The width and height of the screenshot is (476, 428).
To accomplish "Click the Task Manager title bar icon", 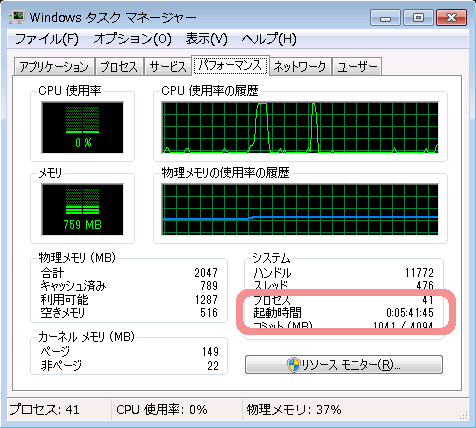I will coord(17,17).
